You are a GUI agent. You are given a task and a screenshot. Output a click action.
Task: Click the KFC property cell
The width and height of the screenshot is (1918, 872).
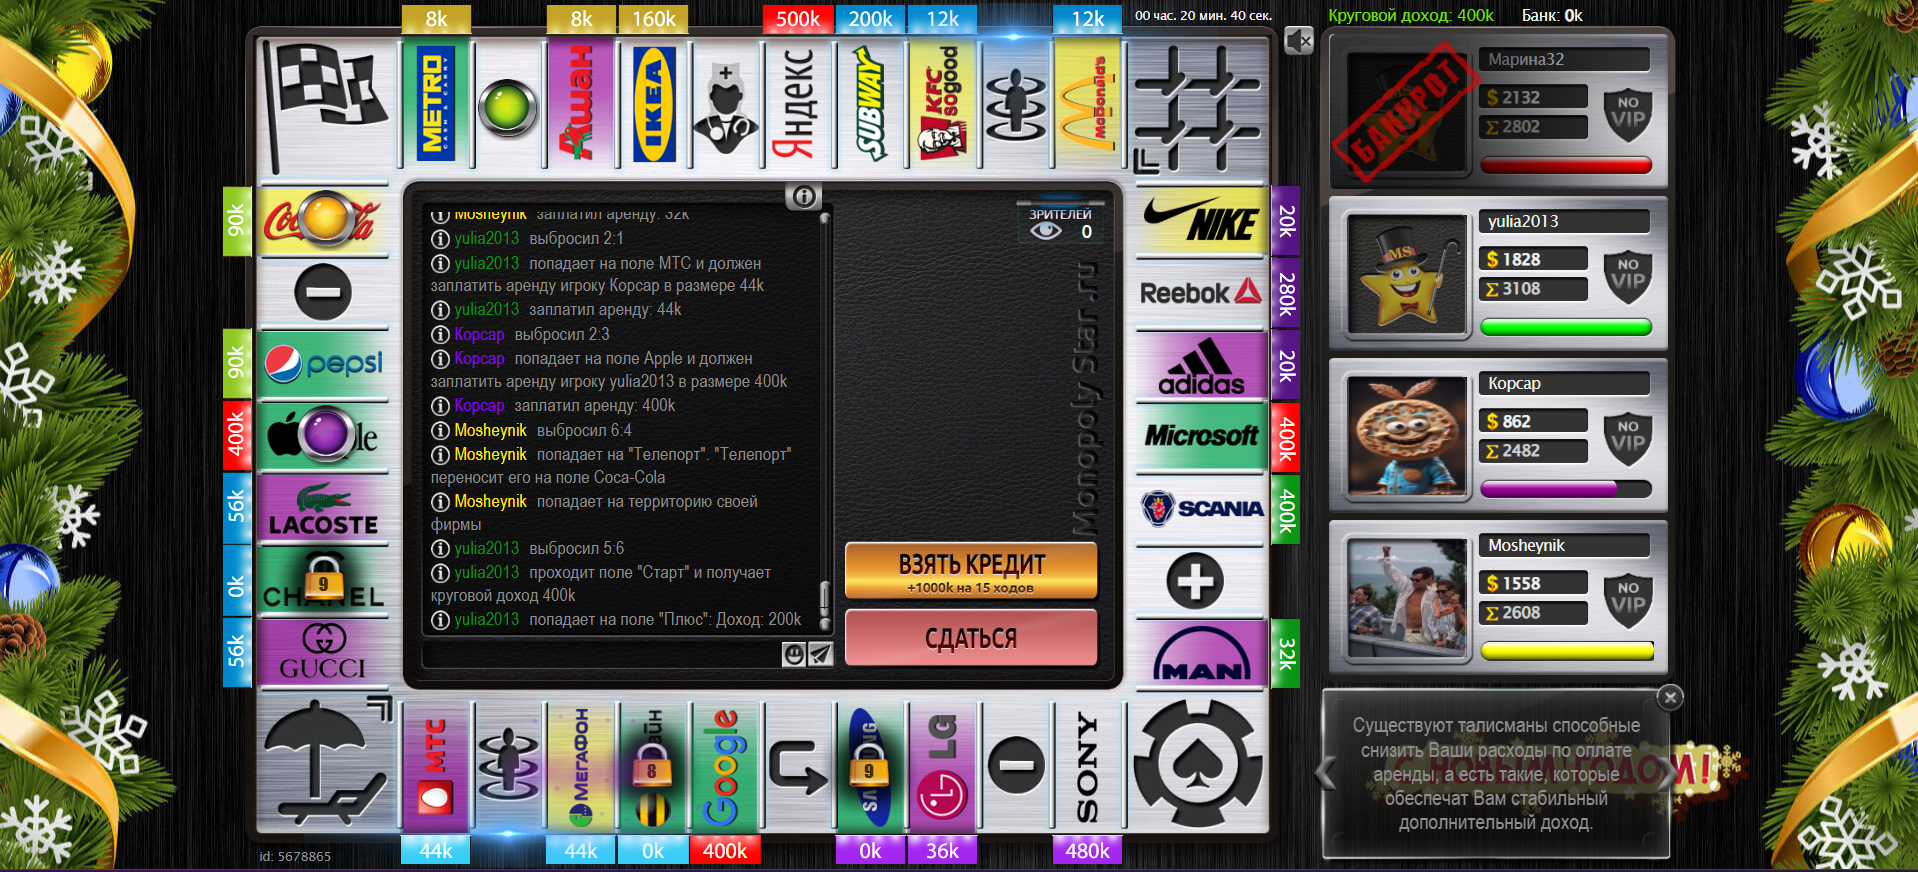943,104
